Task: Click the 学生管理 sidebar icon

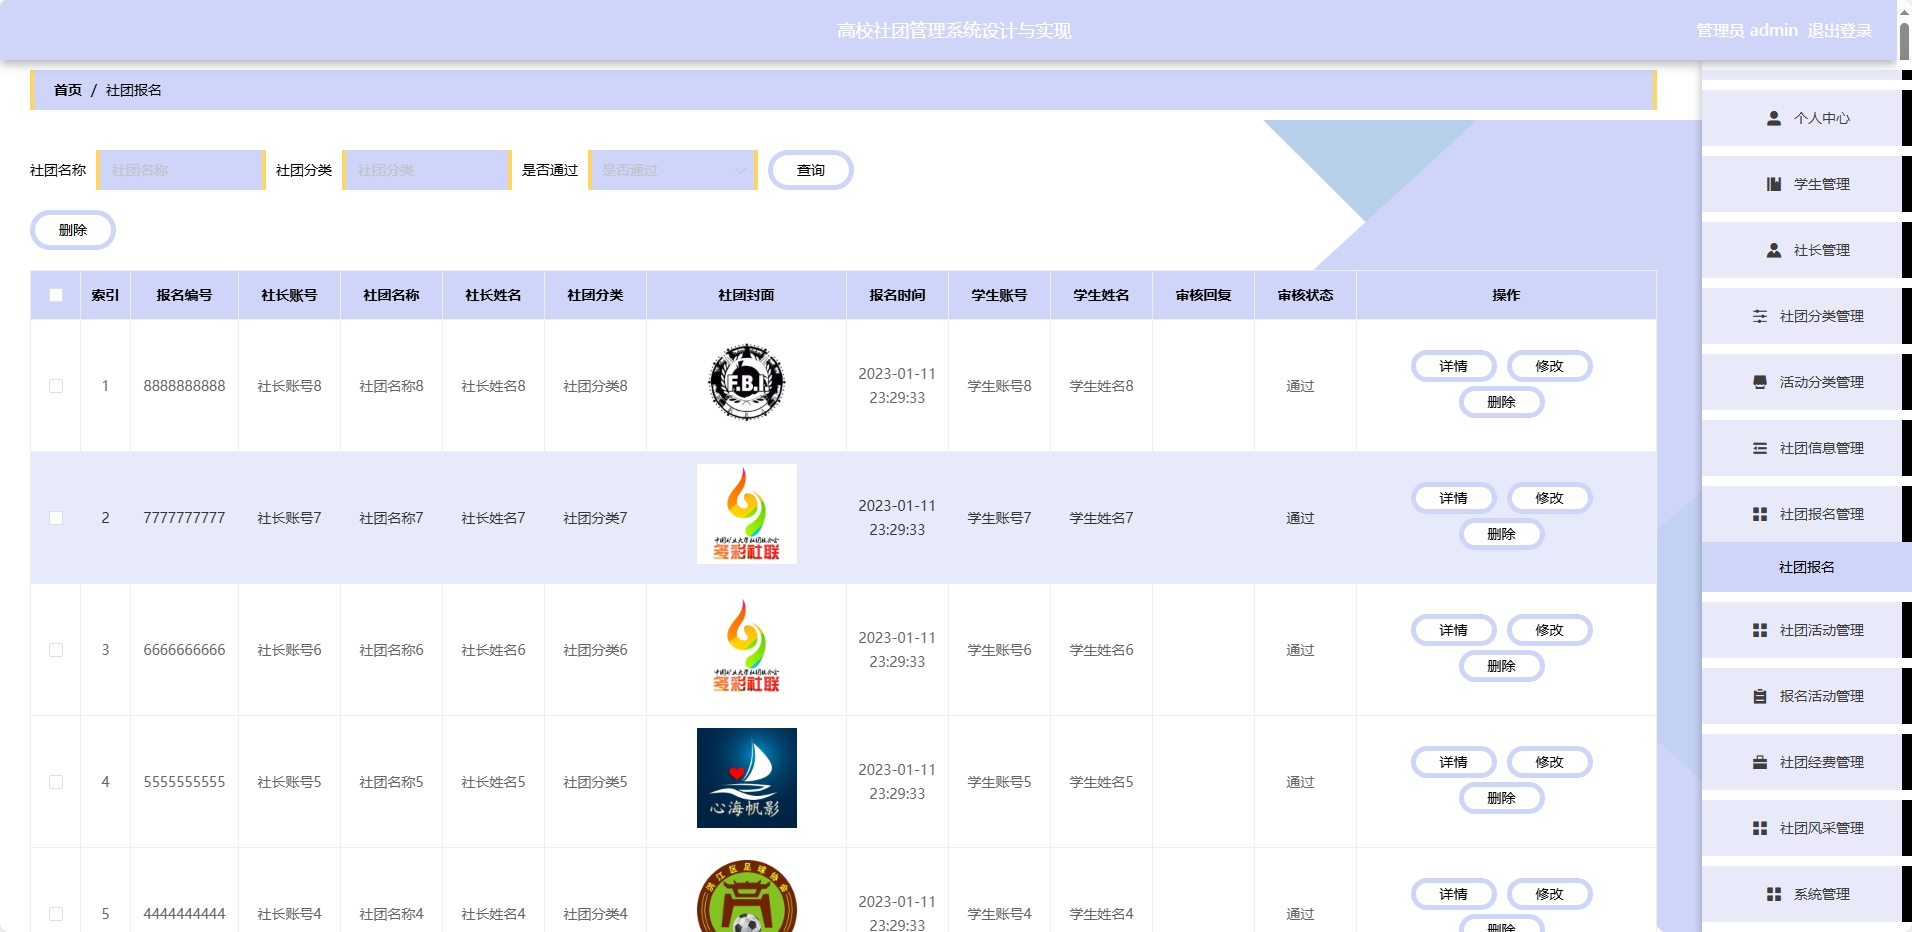Action: tap(1774, 184)
